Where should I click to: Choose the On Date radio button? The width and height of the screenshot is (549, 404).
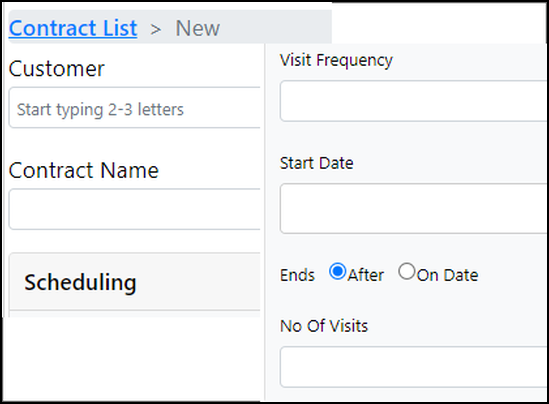pos(406,271)
